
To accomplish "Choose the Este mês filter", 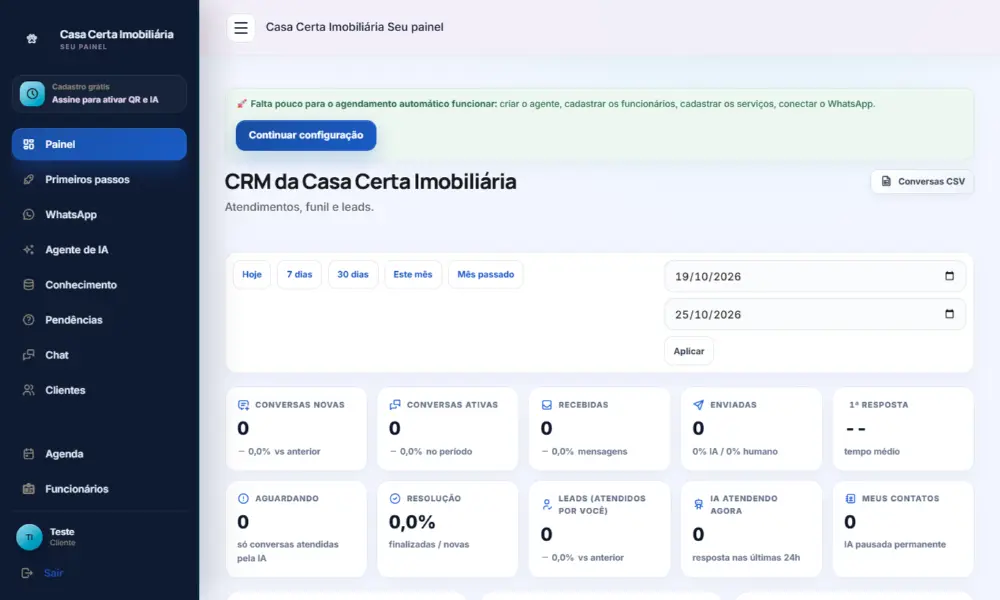I will tap(413, 274).
